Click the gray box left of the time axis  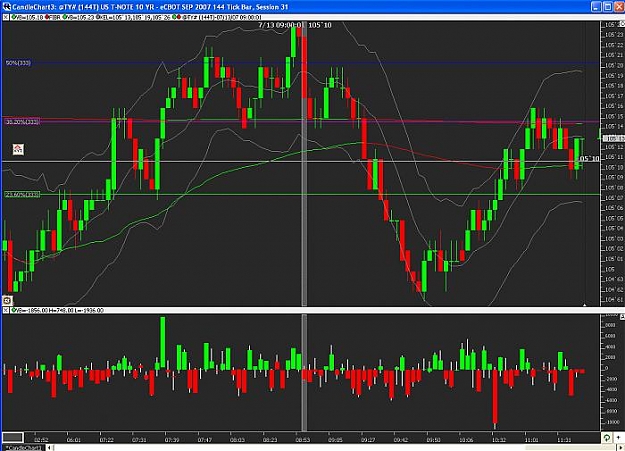(x=13, y=438)
